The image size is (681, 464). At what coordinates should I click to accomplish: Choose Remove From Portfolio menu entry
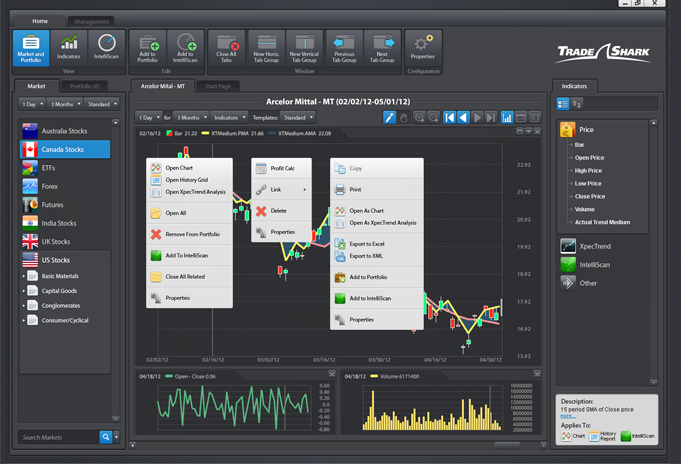[x=190, y=234]
